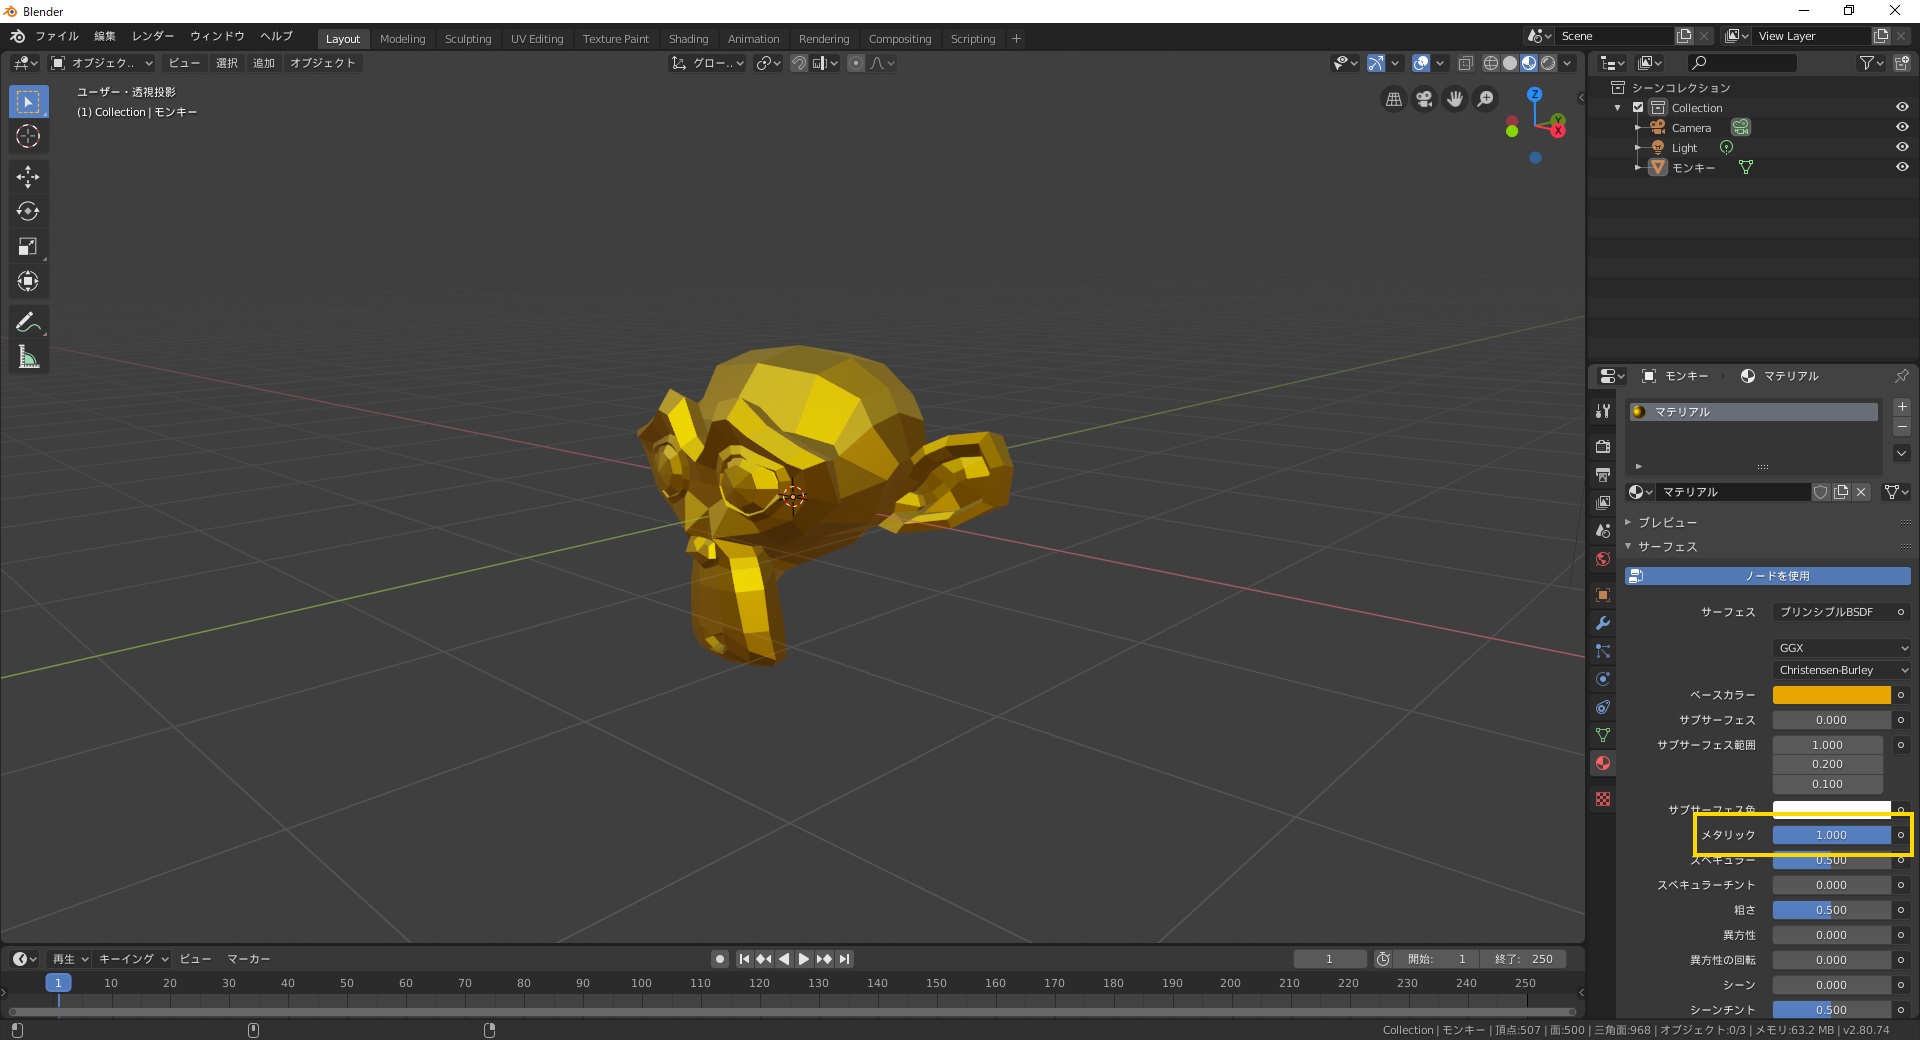The width and height of the screenshot is (1920, 1040).
Task: Open the Texture properties tab
Action: point(1603,799)
